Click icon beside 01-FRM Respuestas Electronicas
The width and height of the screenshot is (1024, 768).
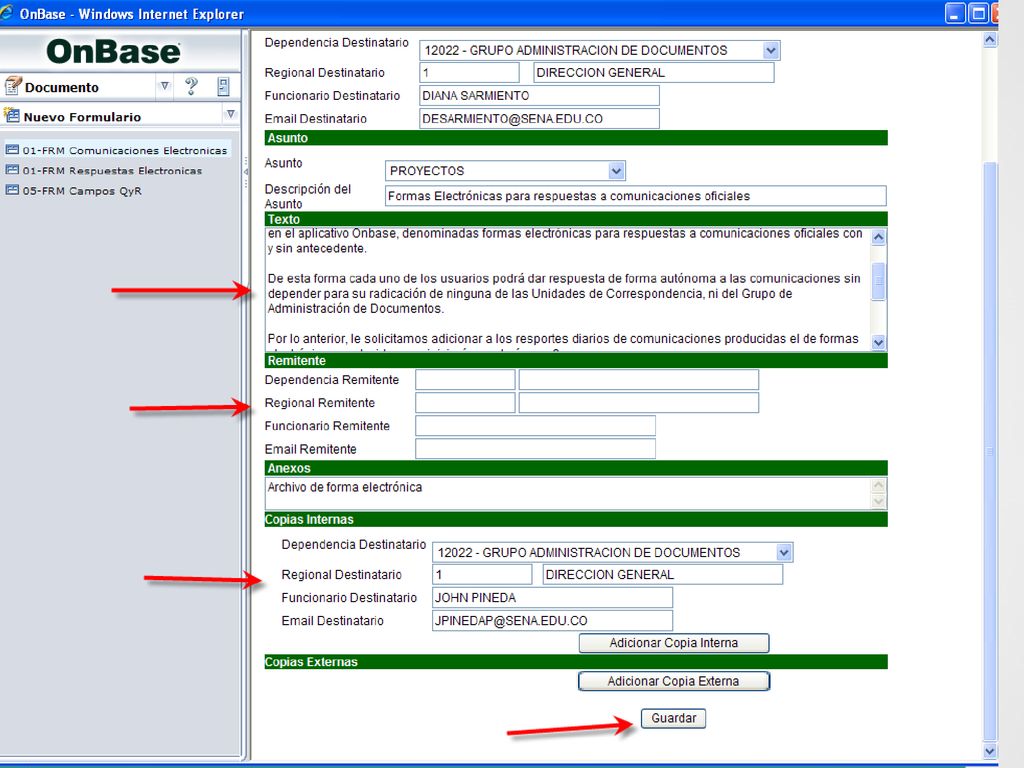pyautogui.click(x=12, y=170)
